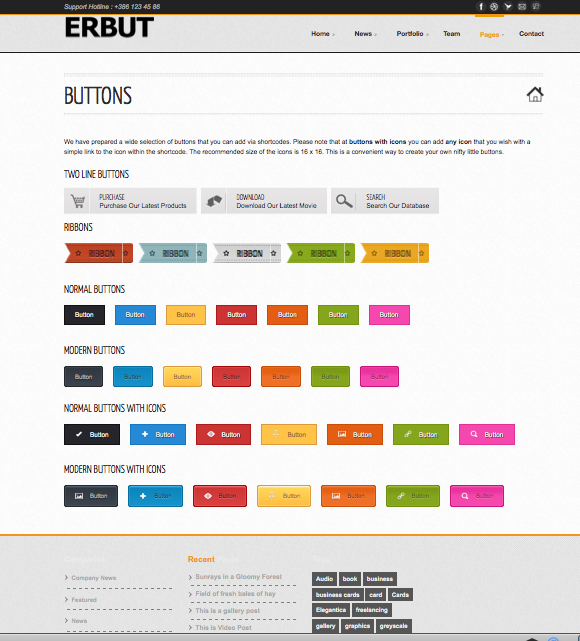
Task: Click the pink normal Button
Action: coord(389,315)
